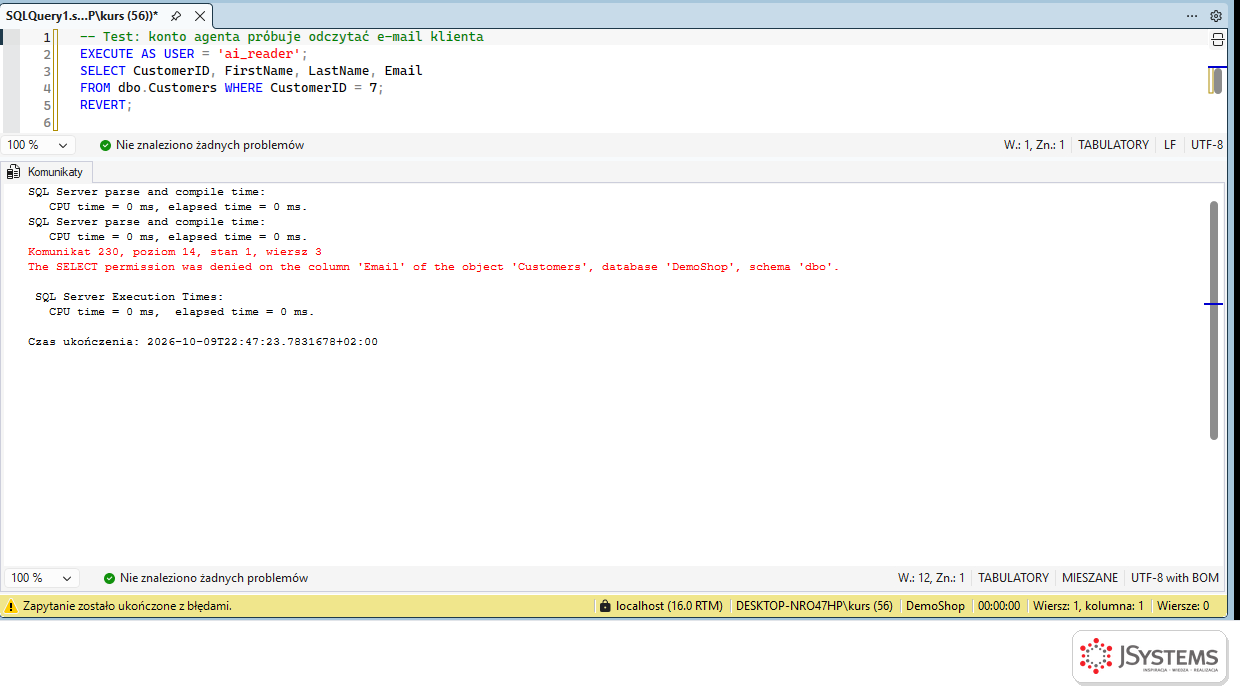Click the '00:00:00' elapsed time entry
This screenshot has height=692, width=1240.
pos(999,606)
